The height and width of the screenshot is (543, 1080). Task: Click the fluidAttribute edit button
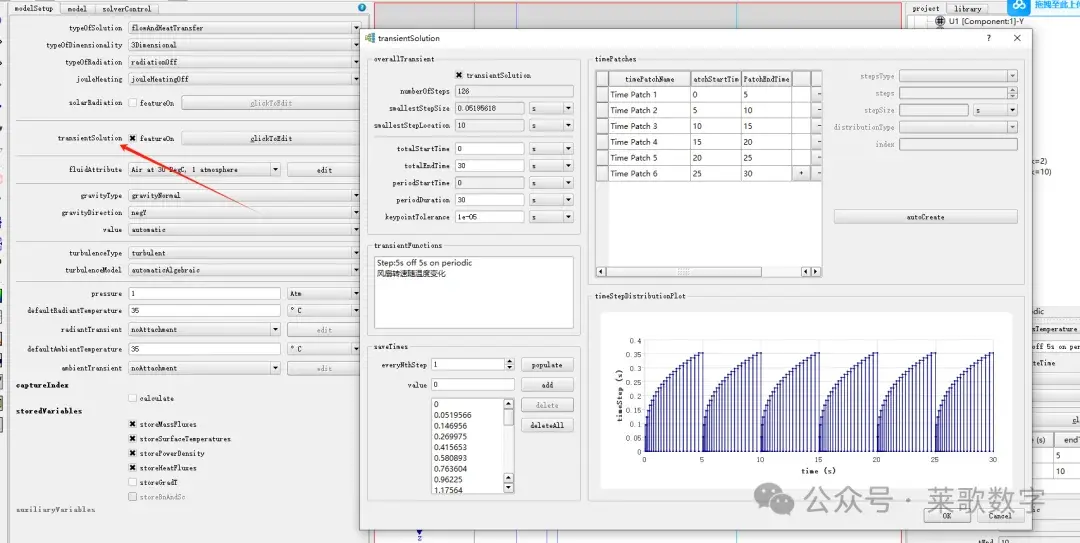click(324, 170)
